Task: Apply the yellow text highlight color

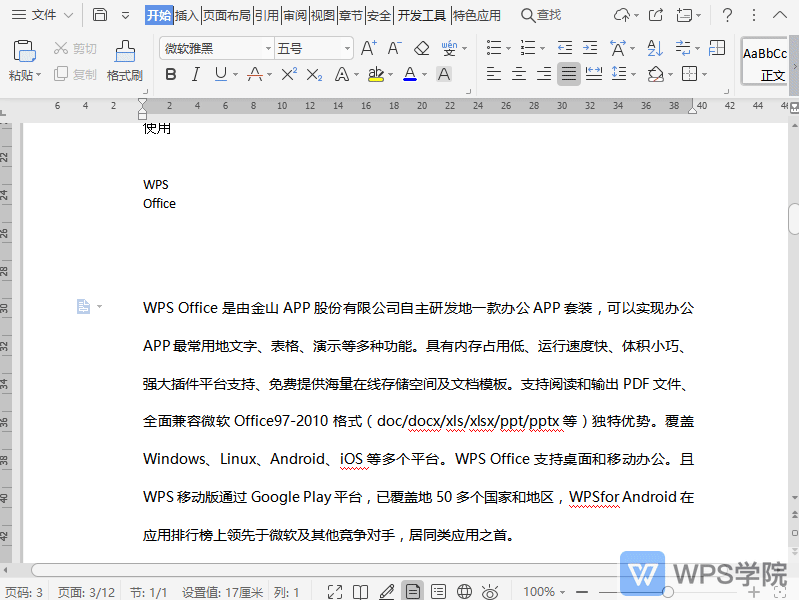Action: 376,74
